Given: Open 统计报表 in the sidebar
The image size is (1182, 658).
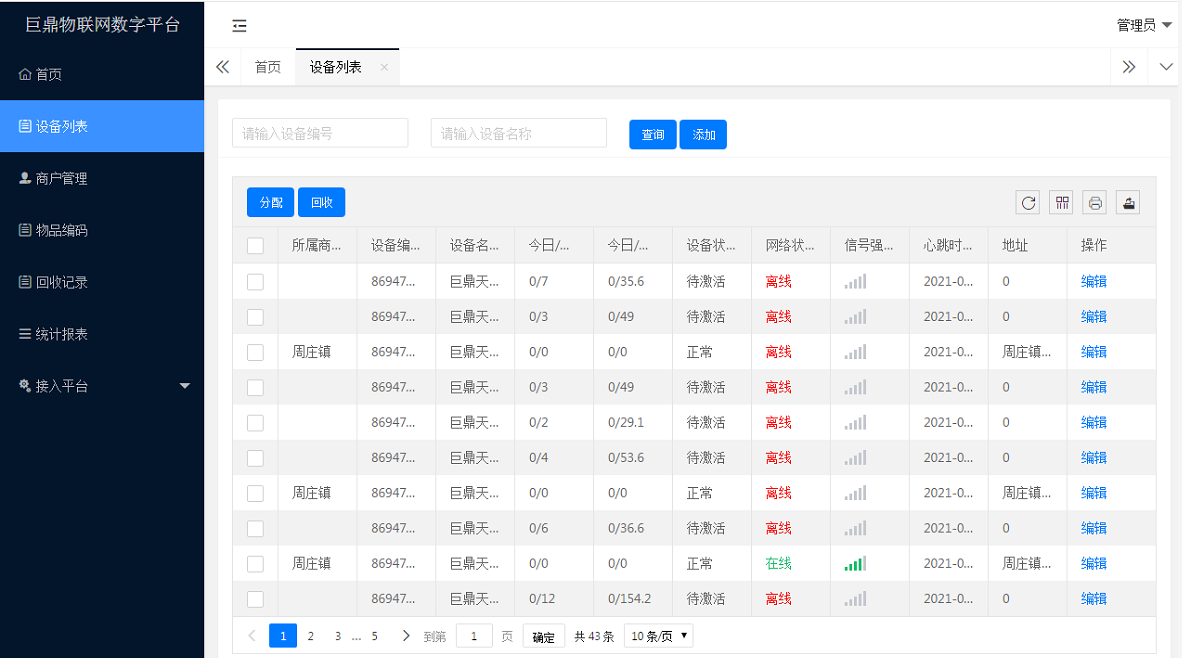Looking at the screenshot, I should coord(102,333).
